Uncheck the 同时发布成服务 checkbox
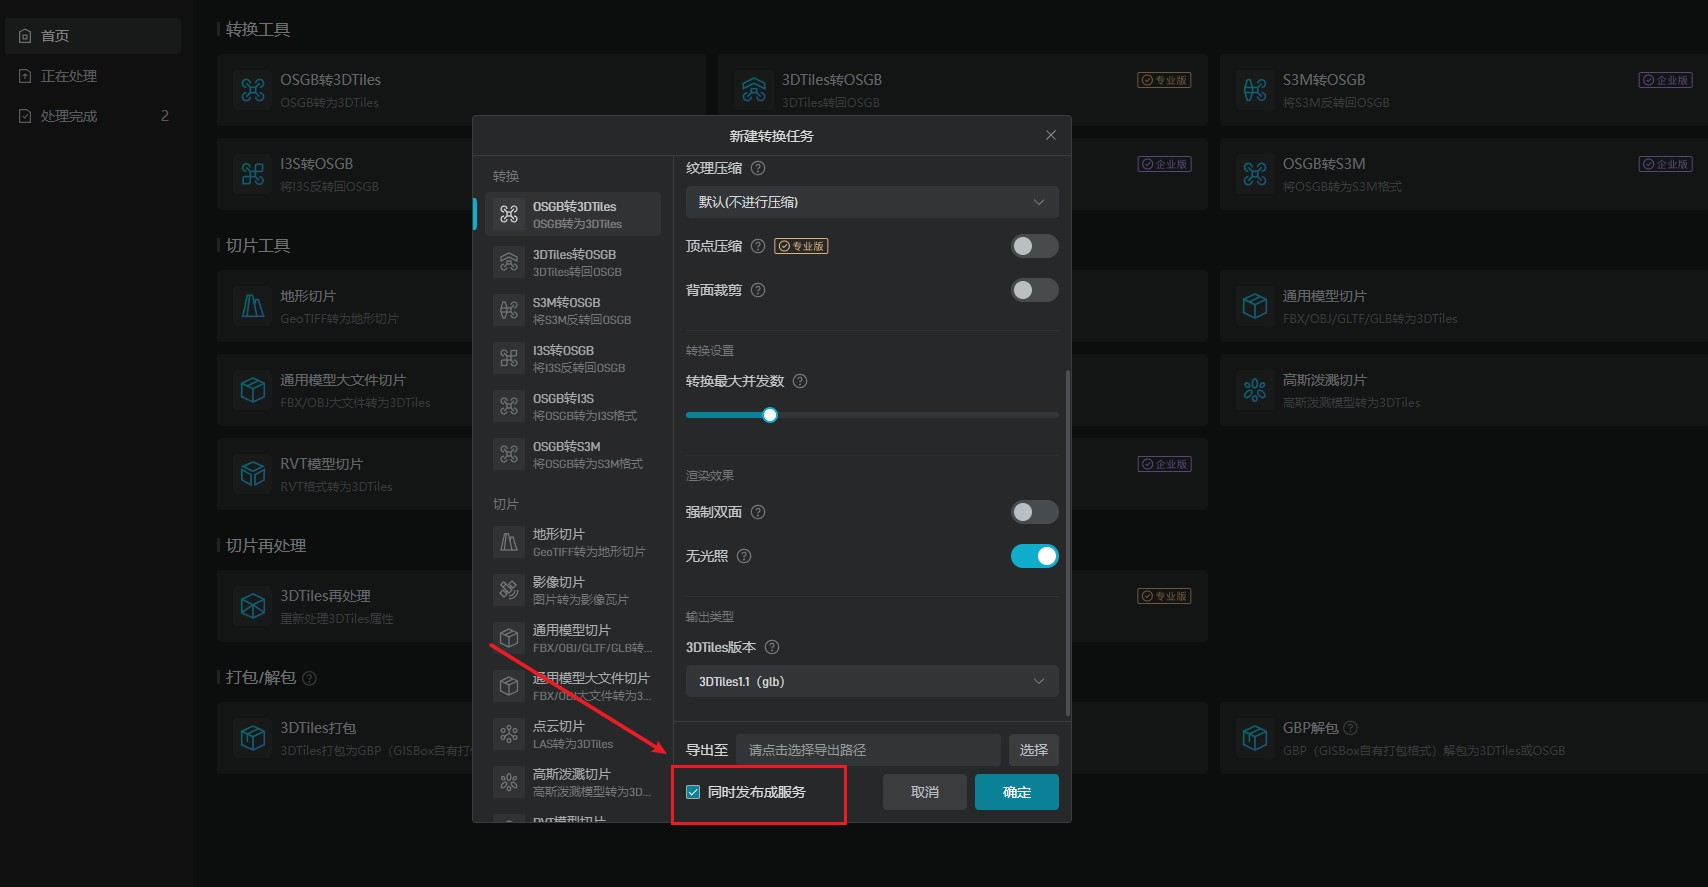 click(x=693, y=792)
